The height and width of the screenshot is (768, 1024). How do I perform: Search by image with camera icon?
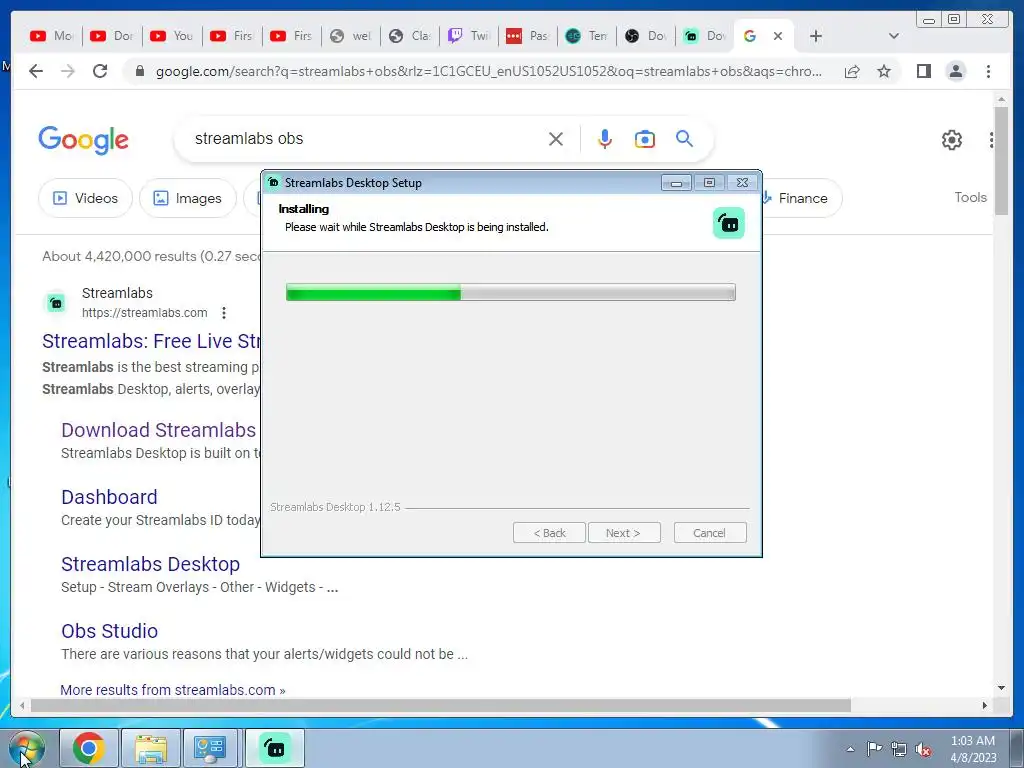click(x=645, y=139)
